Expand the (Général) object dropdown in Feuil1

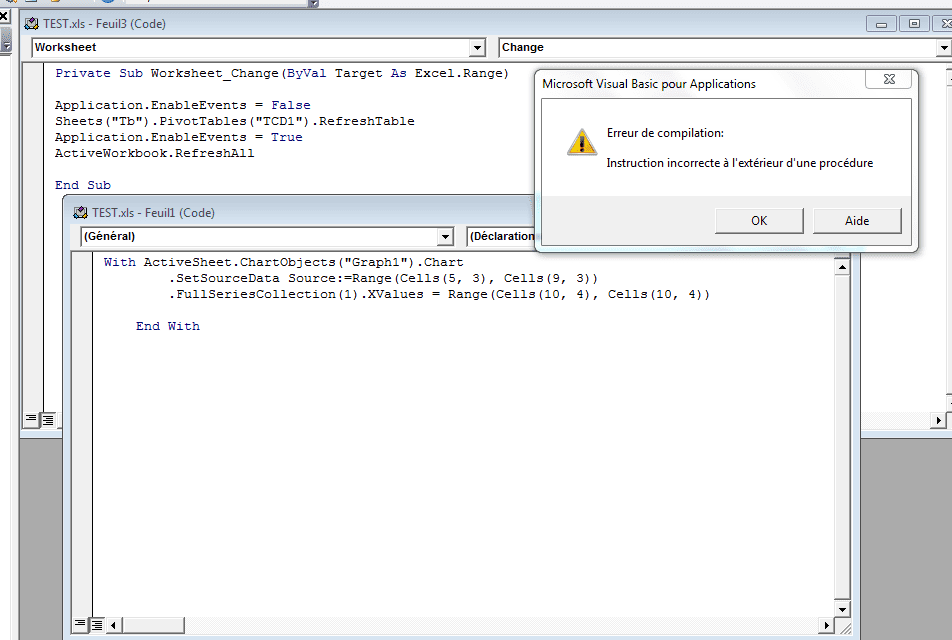[x=445, y=237]
